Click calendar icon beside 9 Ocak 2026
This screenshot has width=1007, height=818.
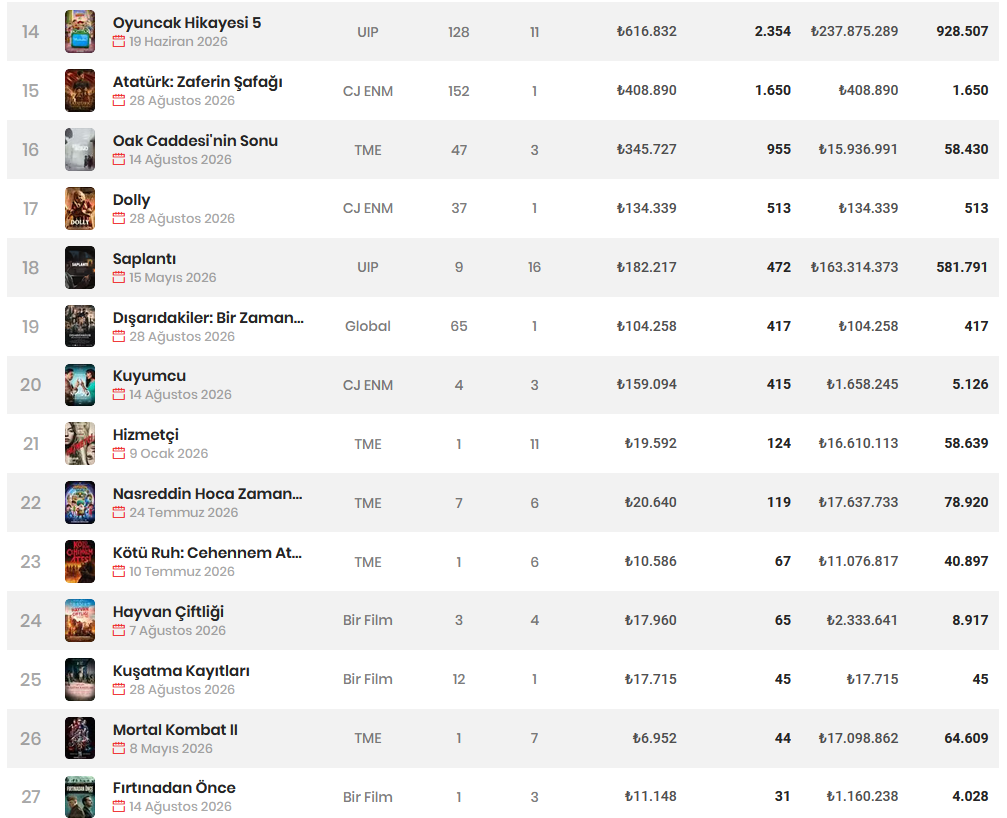point(119,453)
